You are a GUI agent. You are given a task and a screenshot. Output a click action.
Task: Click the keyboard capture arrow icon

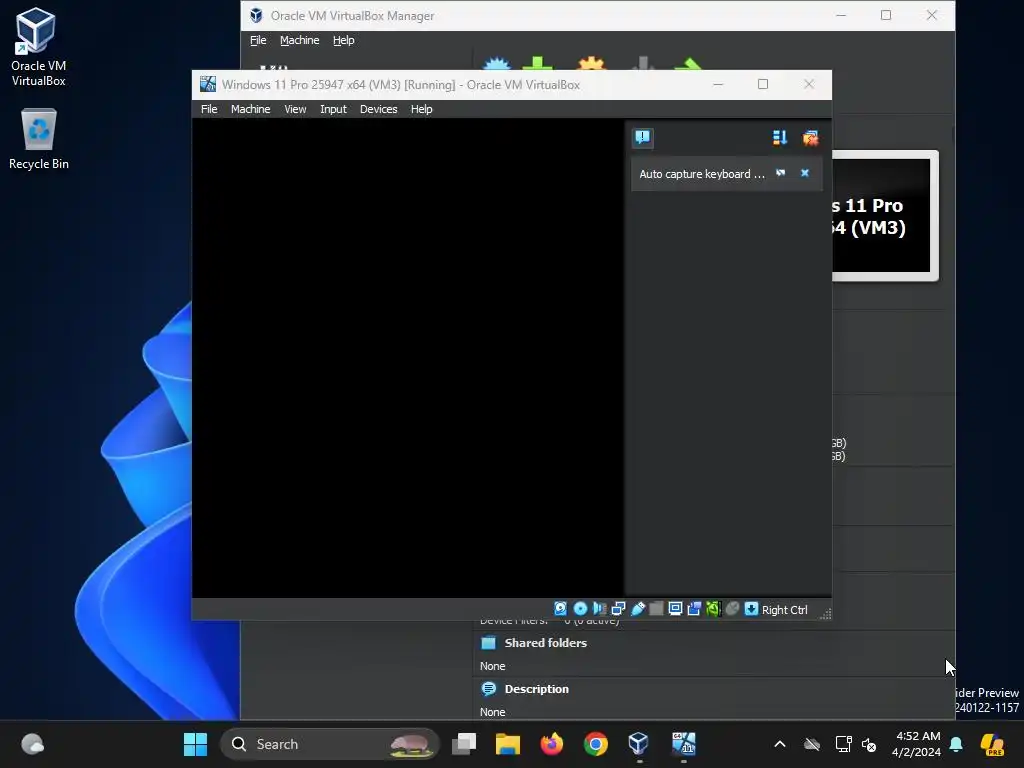tap(751, 609)
